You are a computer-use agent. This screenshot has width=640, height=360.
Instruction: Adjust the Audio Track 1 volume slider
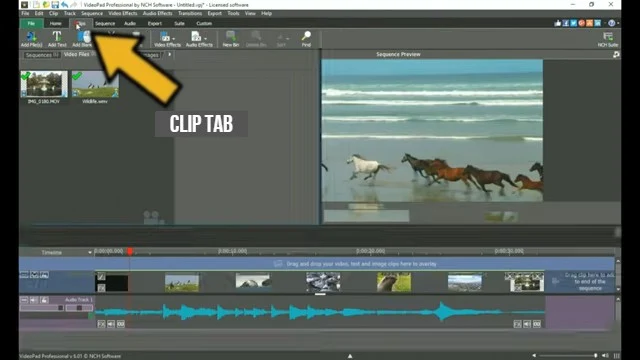(x=42, y=308)
